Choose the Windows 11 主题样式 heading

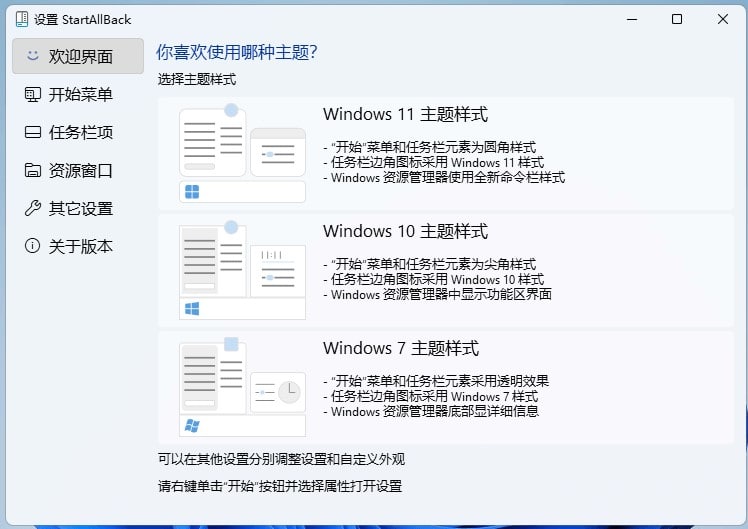pyautogui.click(x=405, y=114)
